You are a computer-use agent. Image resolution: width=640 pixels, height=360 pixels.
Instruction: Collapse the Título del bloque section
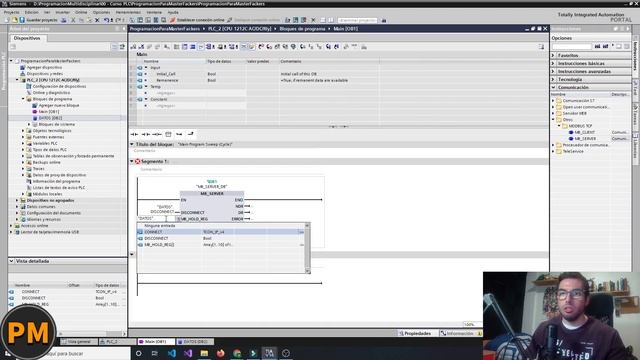pyautogui.click(x=132, y=144)
